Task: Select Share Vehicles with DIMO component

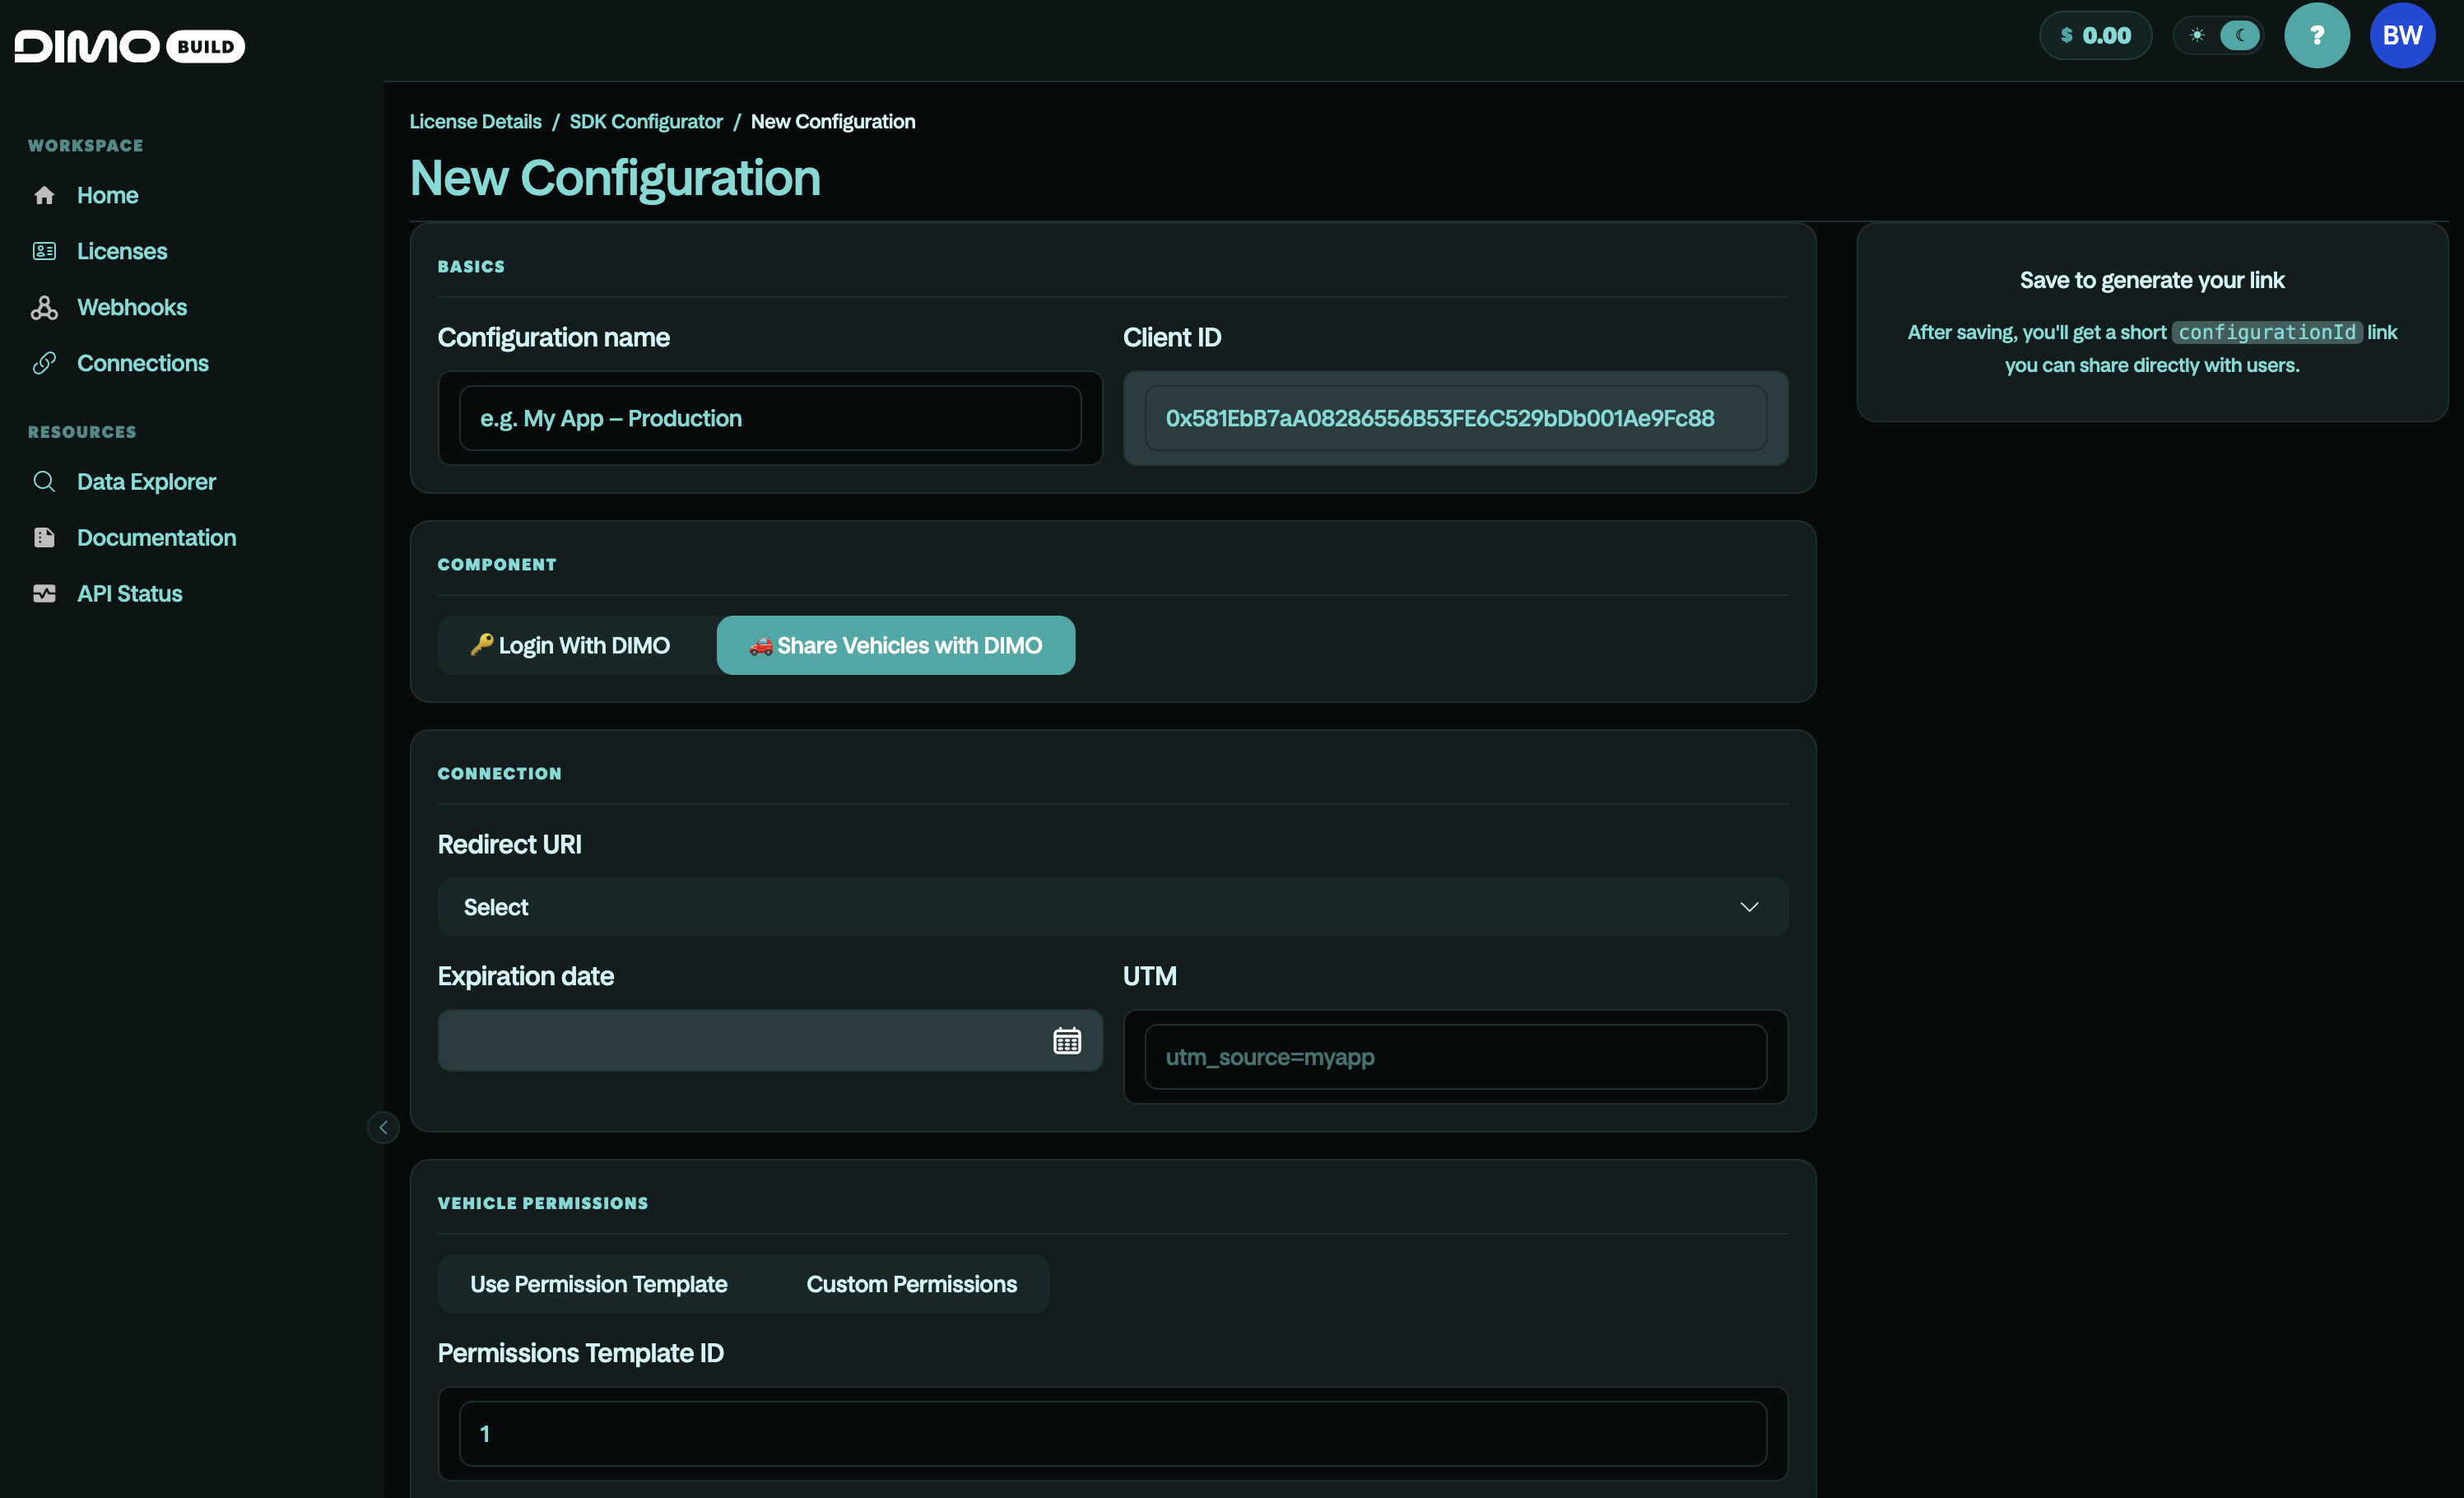Action: tap(895, 645)
